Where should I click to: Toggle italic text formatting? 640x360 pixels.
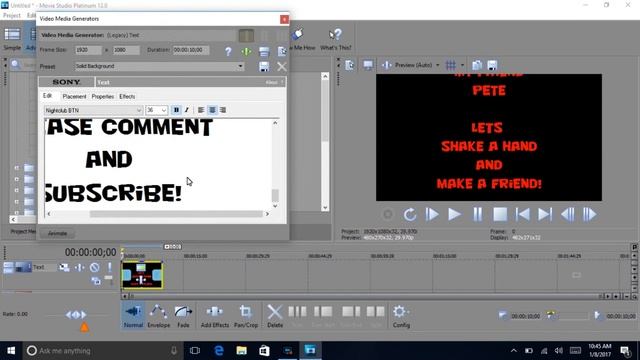pos(187,110)
